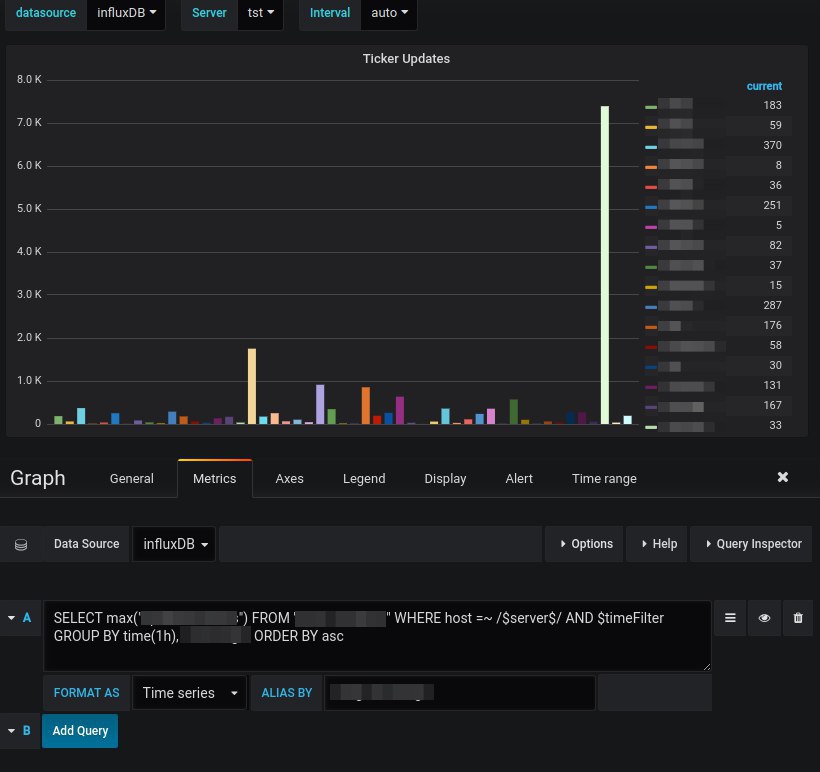The image size is (820, 772).
Task: Switch to the Display tab
Action: tap(445, 479)
